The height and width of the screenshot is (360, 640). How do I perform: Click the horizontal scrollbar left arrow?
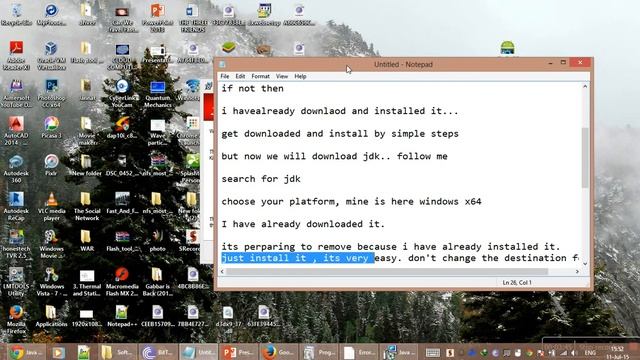point(222,271)
